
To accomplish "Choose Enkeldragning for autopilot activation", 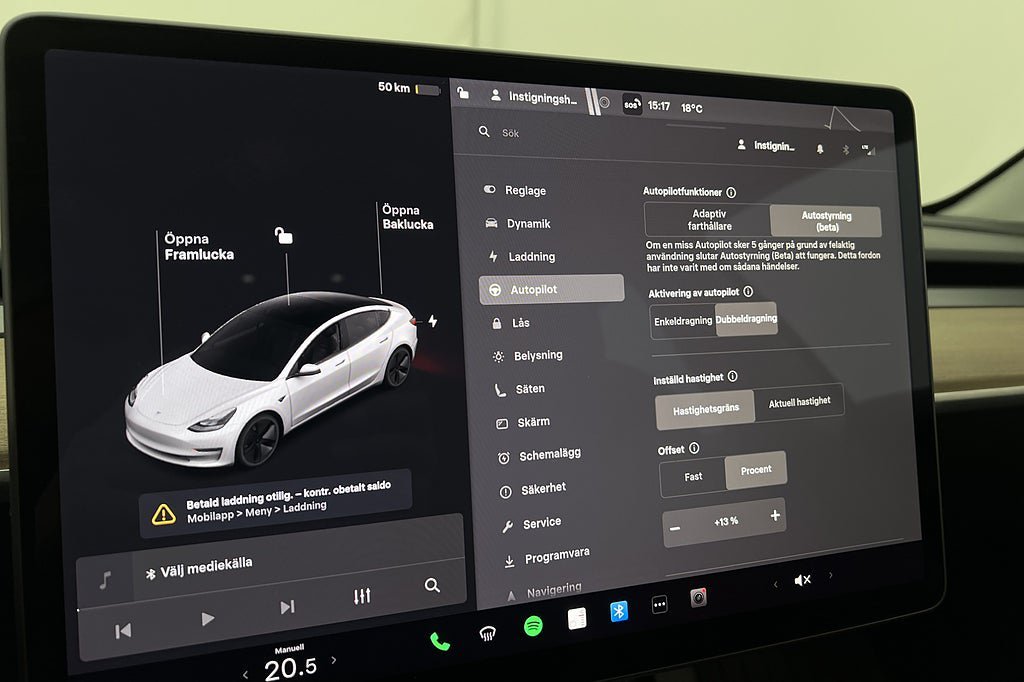I will coord(683,321).
